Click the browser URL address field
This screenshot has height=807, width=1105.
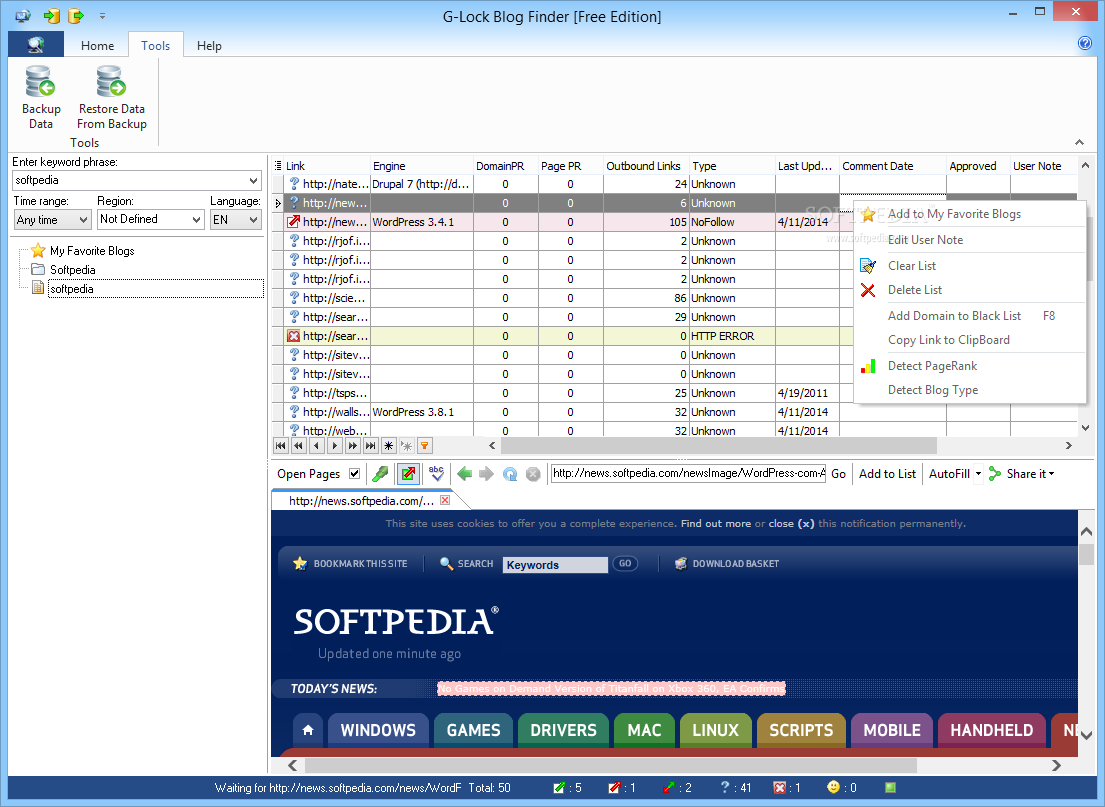(x=688, y=474)
